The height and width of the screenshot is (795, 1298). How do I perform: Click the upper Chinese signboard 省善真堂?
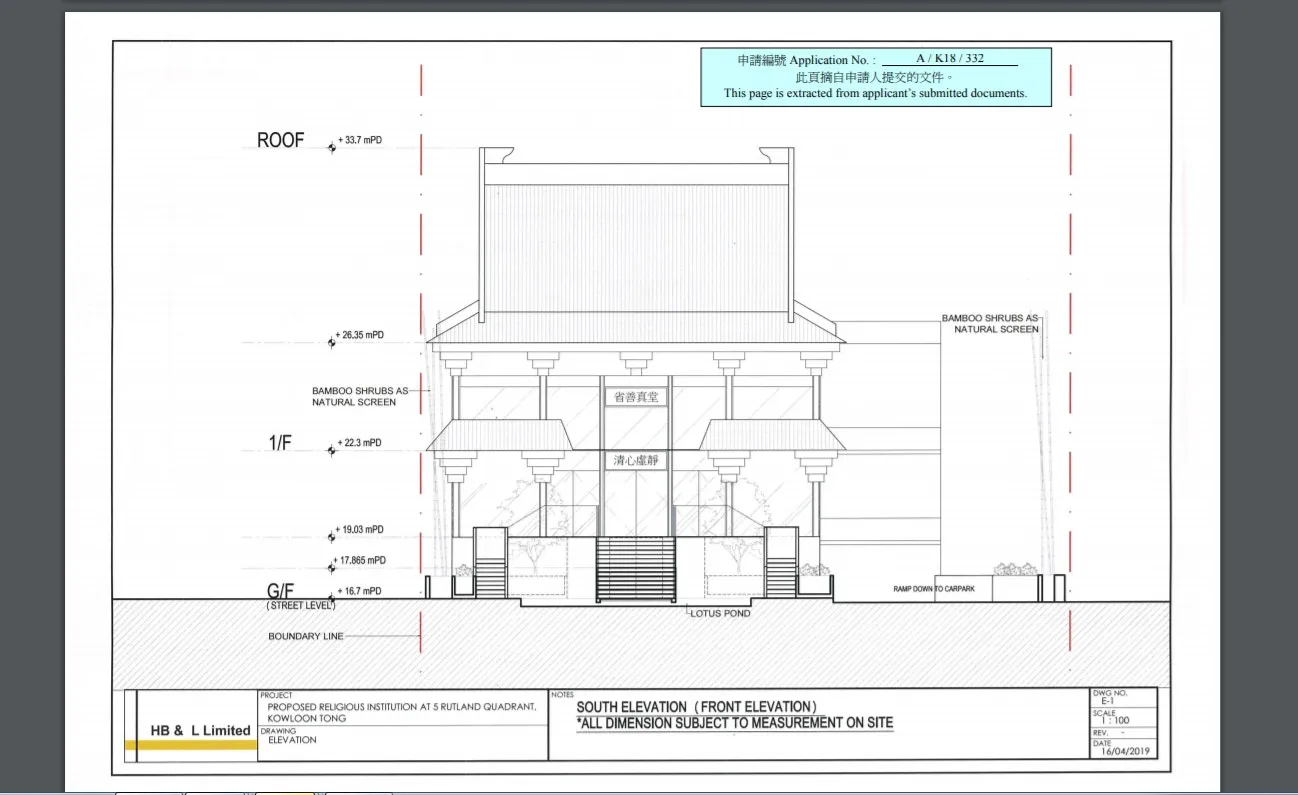[x=637, y=398]
